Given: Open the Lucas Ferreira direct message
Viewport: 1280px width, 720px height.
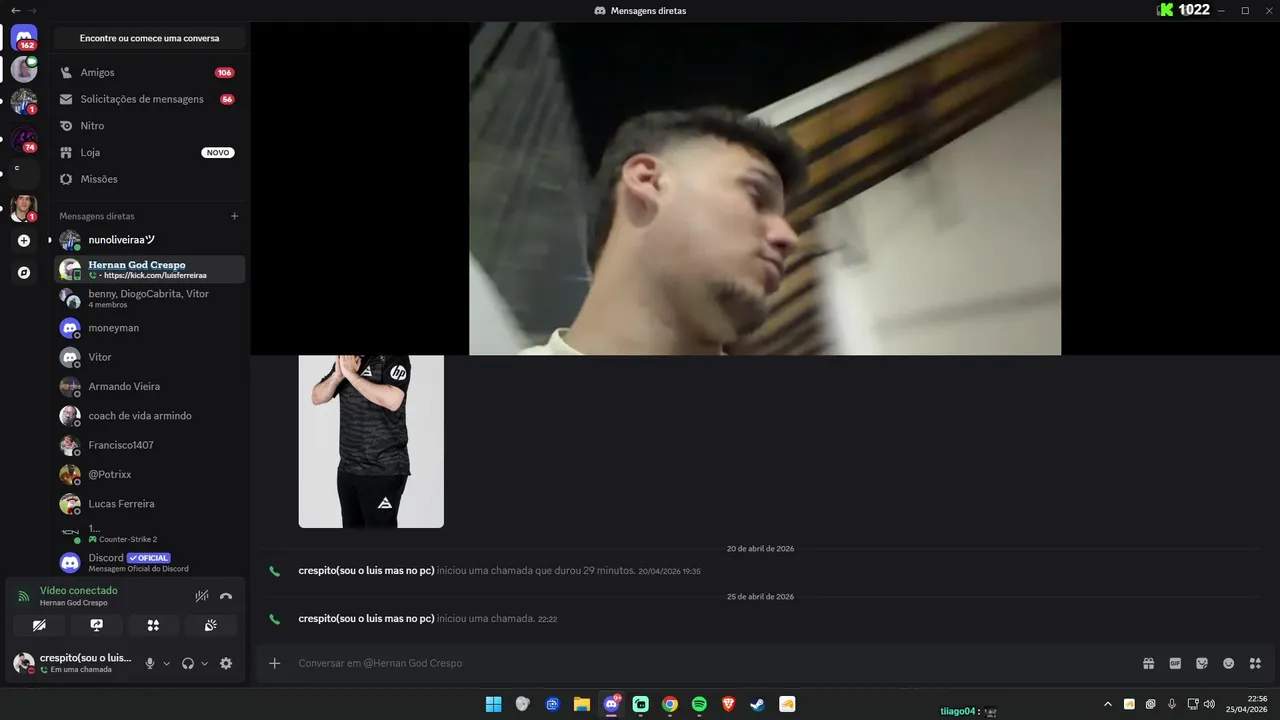Looking at the screenshot, I should (149, 504).
